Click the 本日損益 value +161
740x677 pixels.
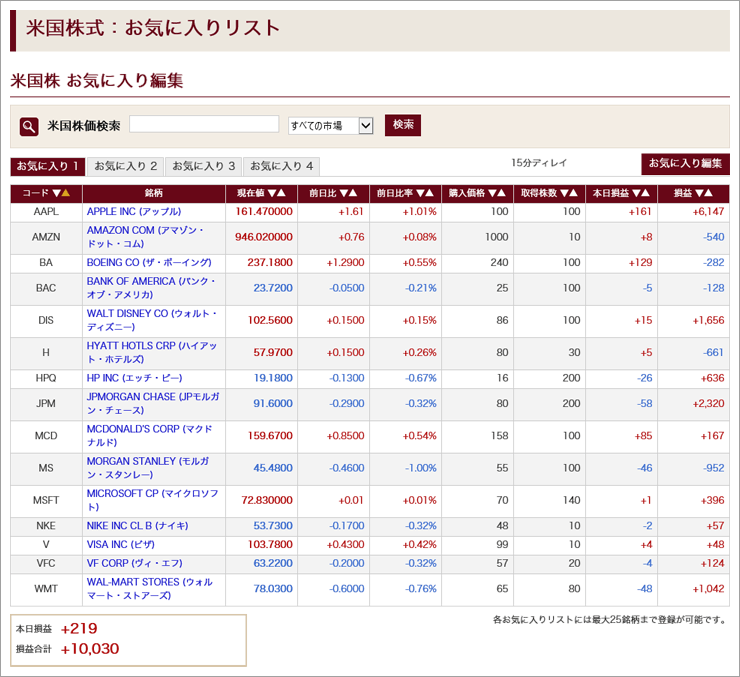640,211
